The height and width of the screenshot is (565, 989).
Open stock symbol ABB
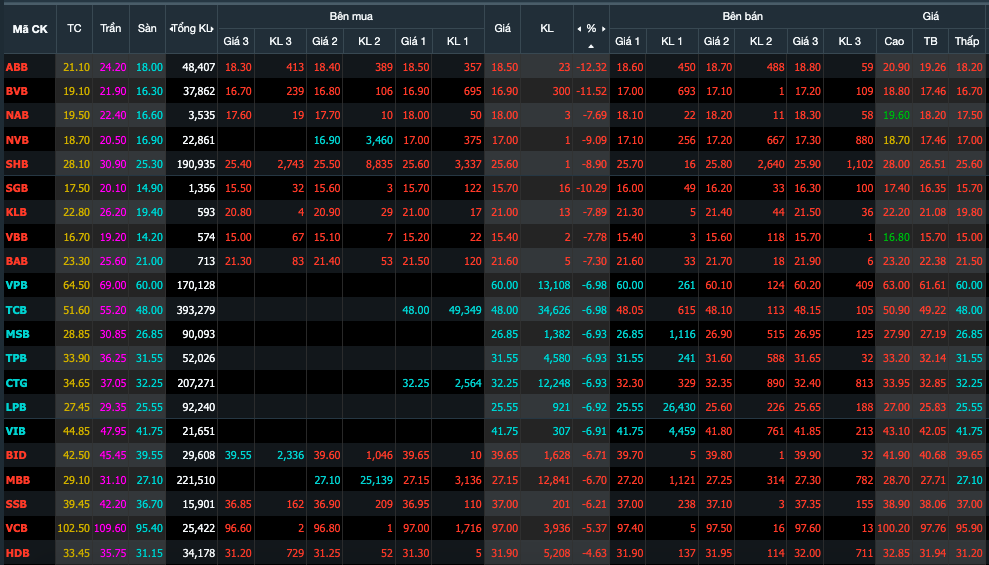pos(17,67)
